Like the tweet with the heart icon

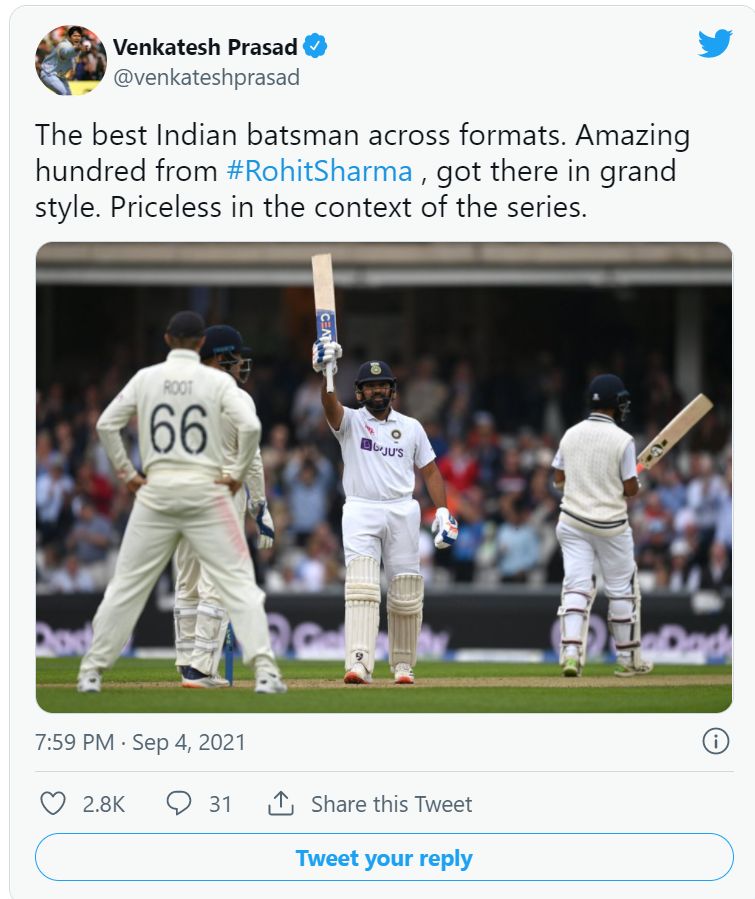click(52, 803)
